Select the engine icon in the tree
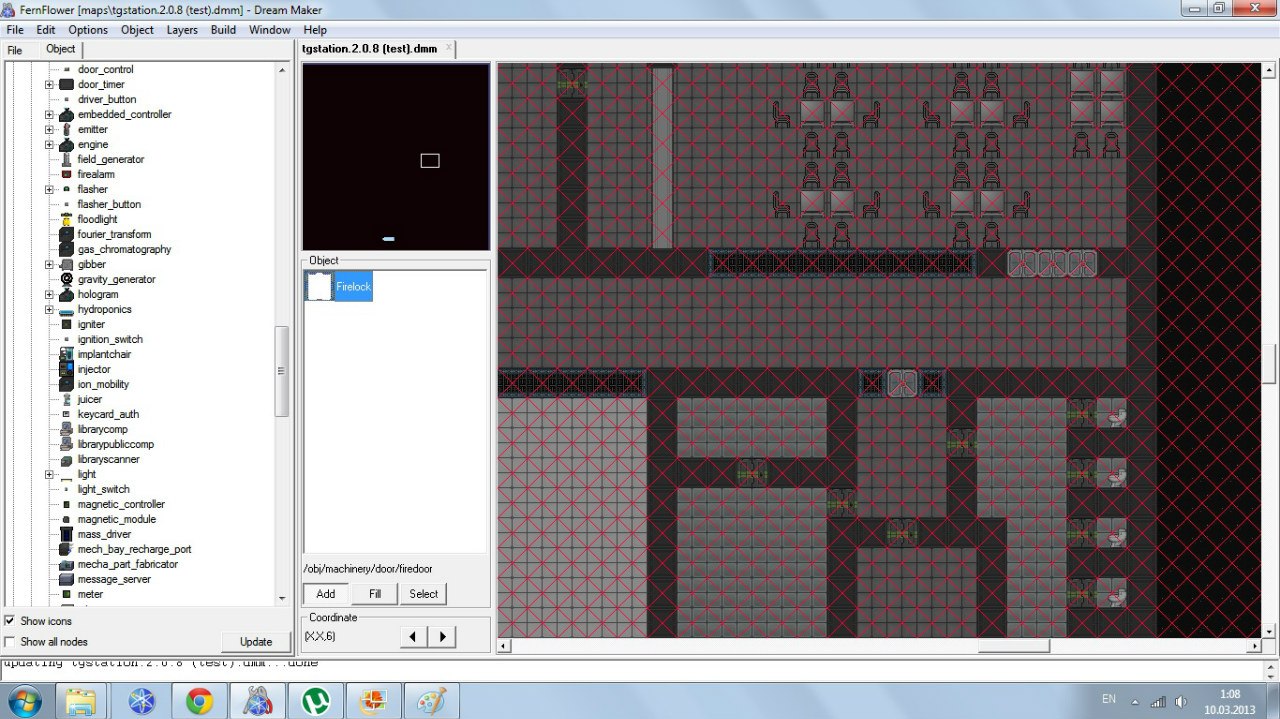The height and width of the screenshot is (719, 1280). pyautogui.click(x=67, y=144)
